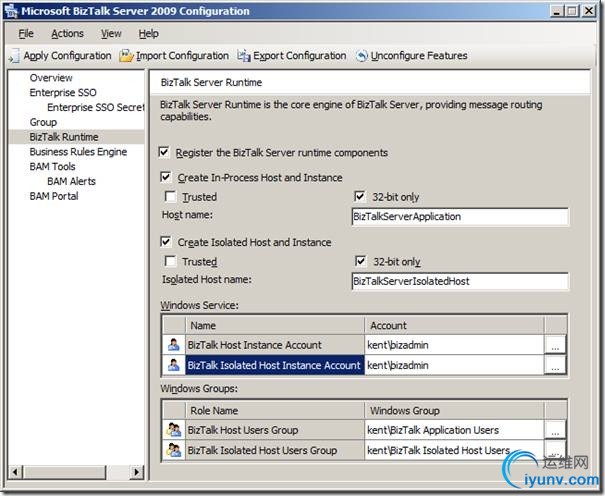Select the BizTalk Host Users Group row
Screen dimensions: 605x496
pos(364,430)
